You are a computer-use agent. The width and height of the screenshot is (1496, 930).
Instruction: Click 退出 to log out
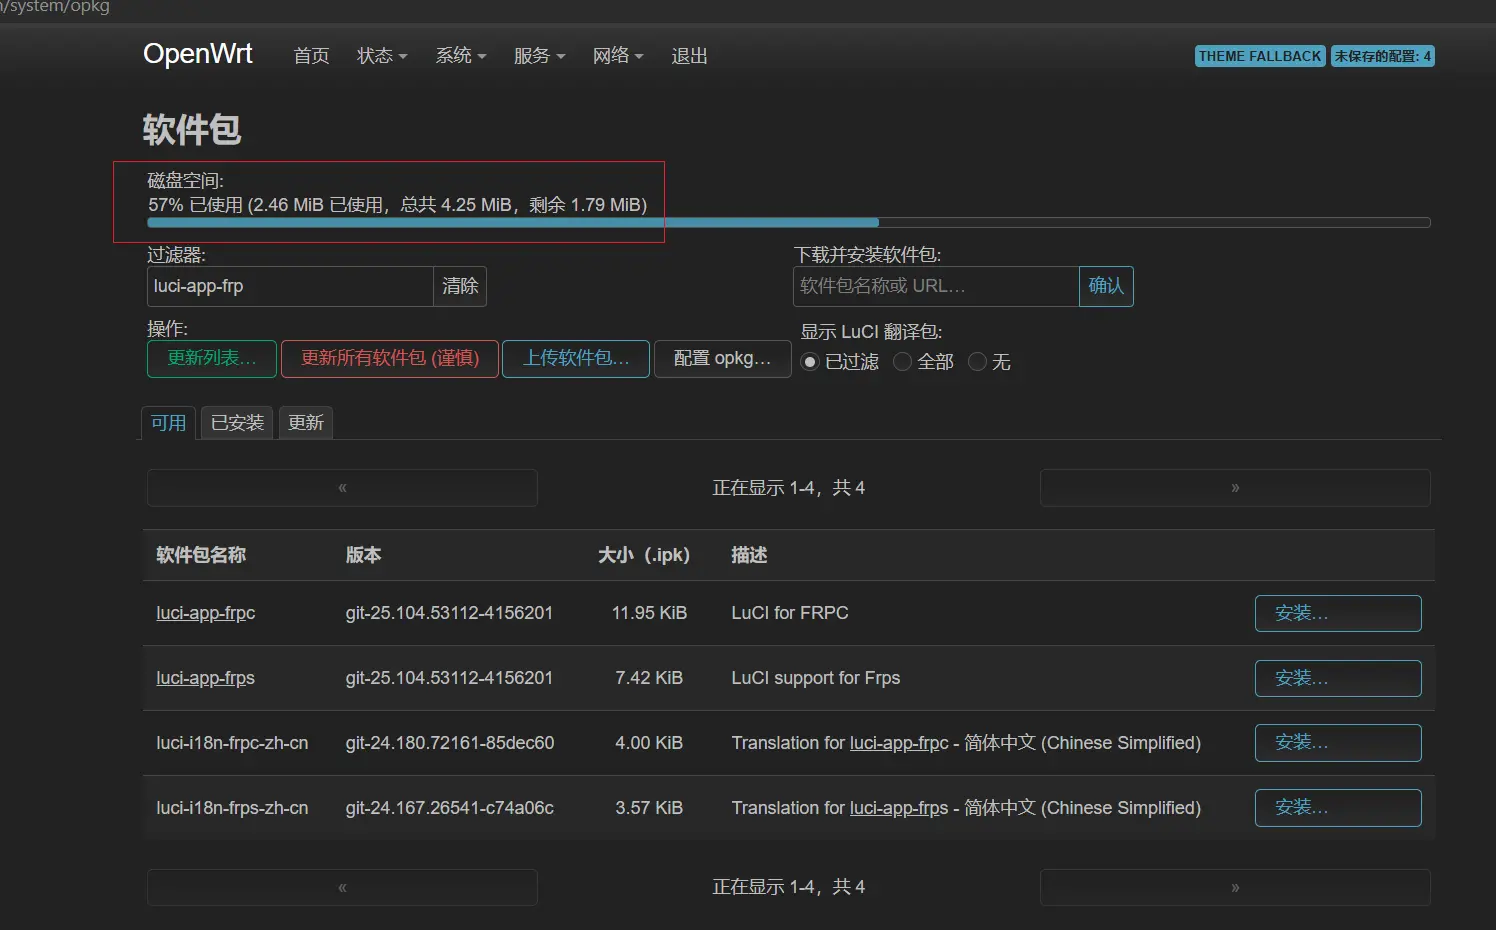point(689,56)
